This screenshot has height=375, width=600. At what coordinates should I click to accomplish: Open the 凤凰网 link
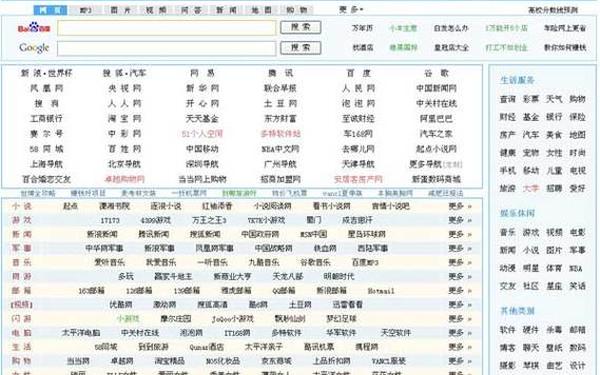pos(46,88)
